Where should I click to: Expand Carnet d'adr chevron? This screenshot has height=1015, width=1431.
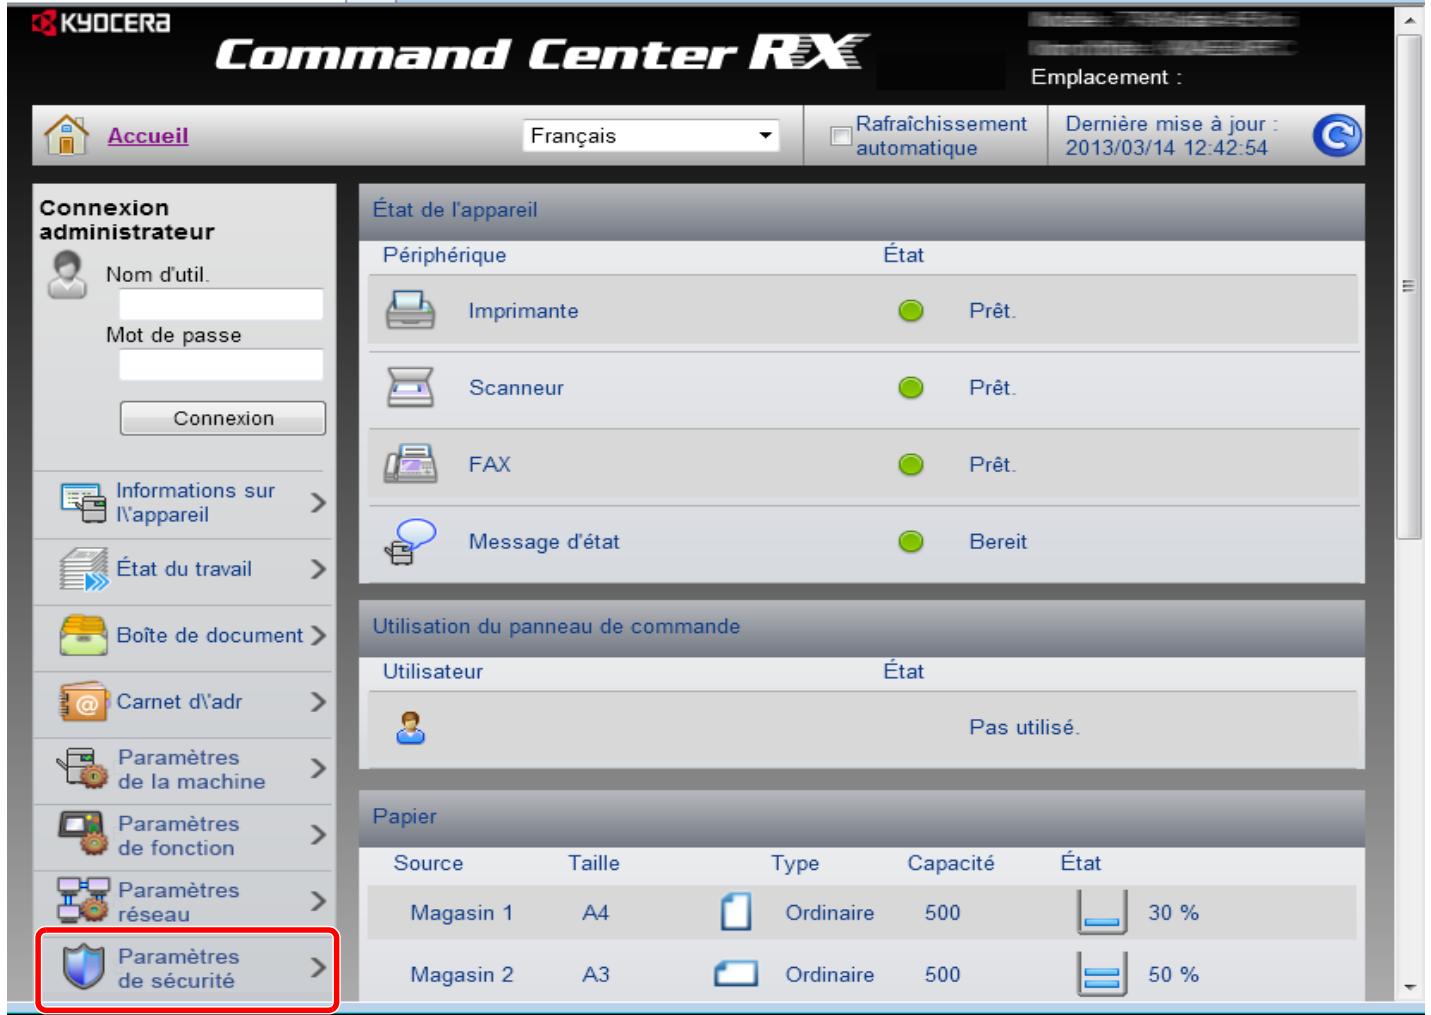pos(318,702)
